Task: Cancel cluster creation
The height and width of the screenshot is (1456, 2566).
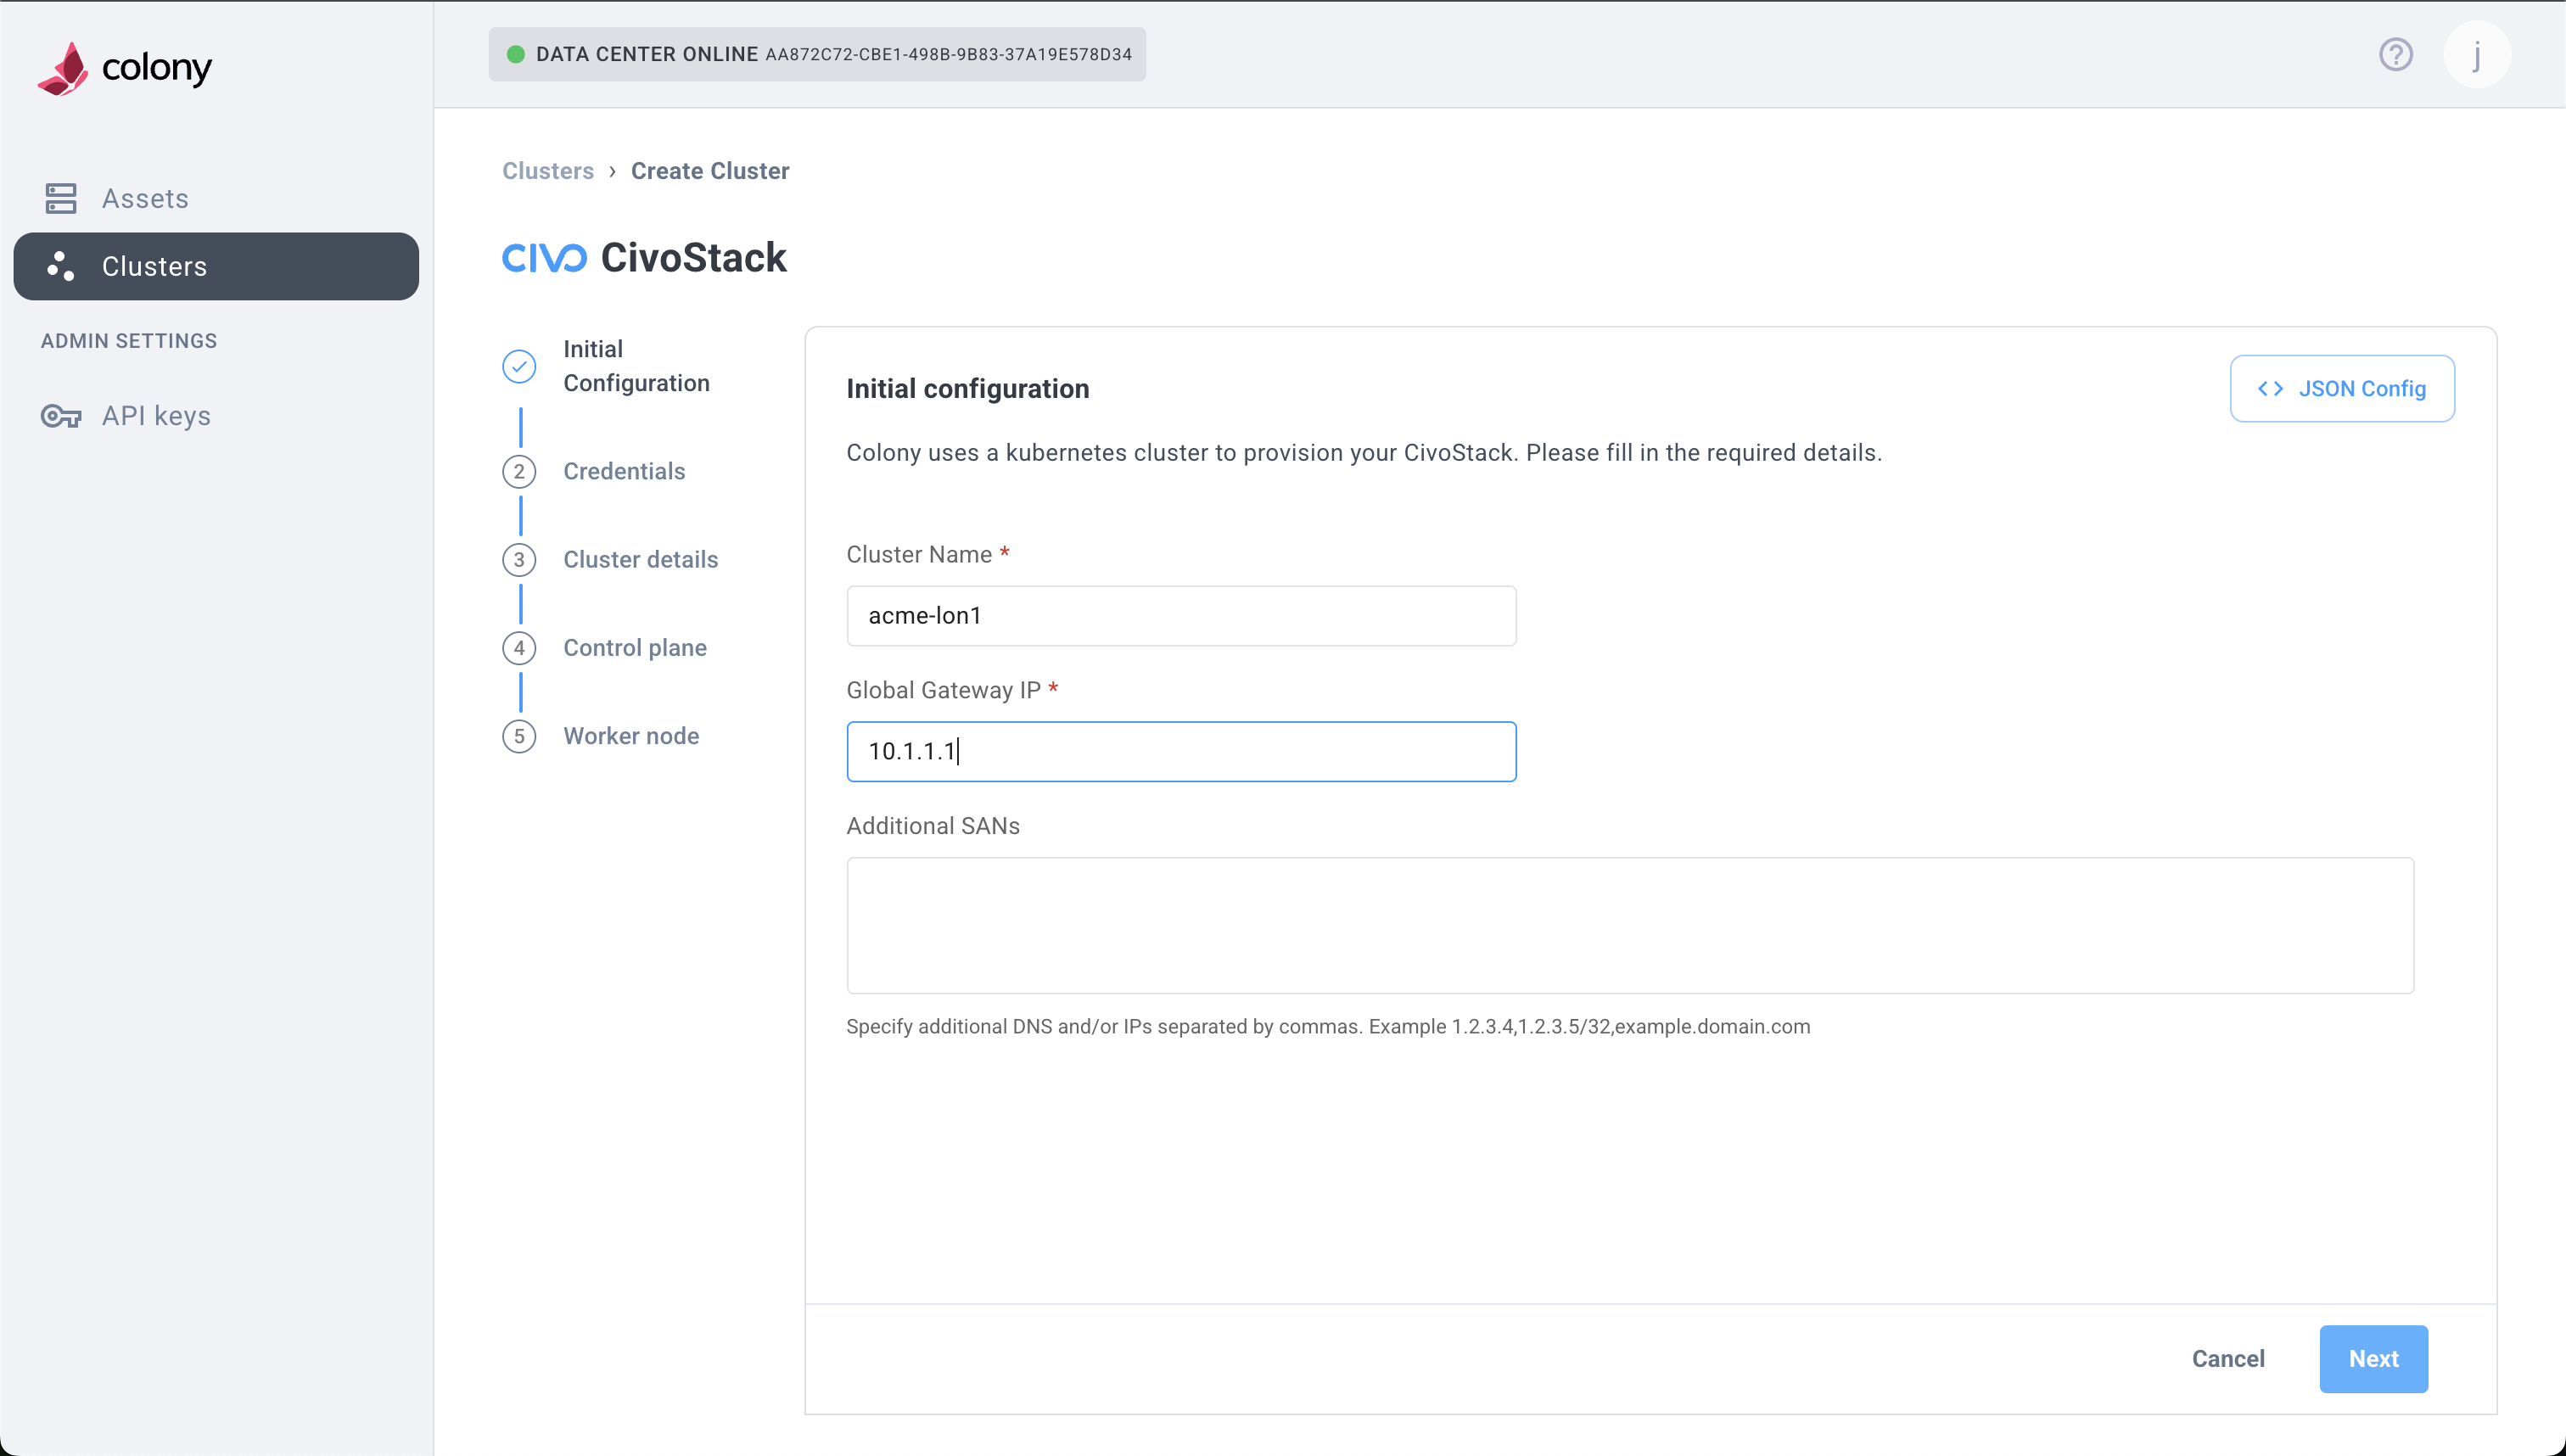Action: pos(2227,1359)
